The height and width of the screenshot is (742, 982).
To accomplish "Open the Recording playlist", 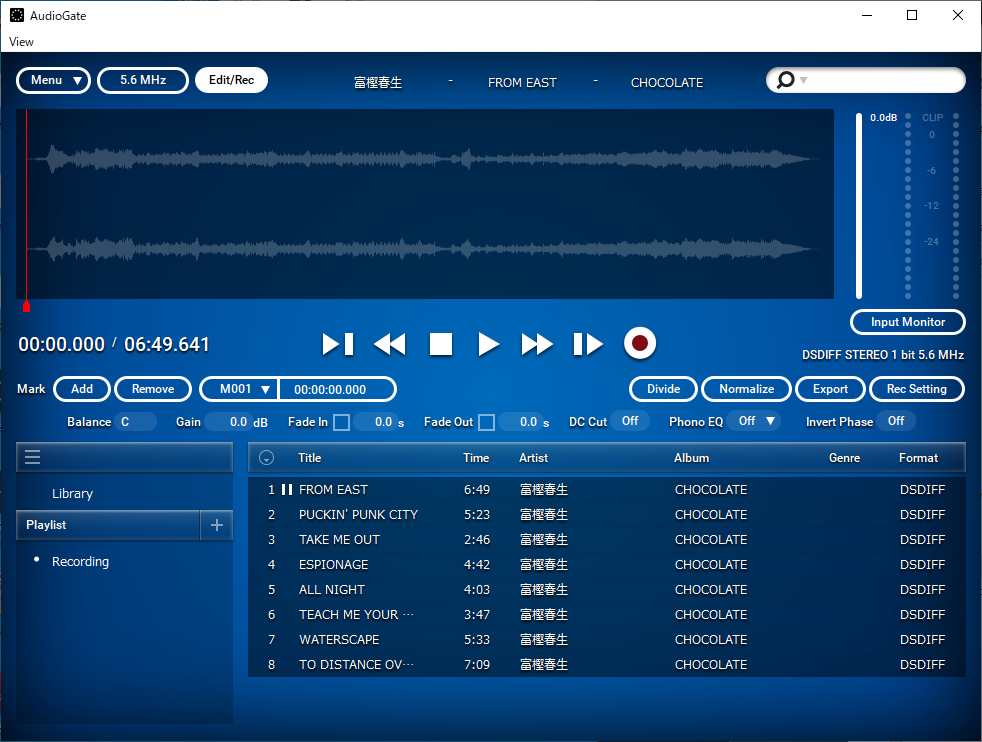I will [80, 562].
